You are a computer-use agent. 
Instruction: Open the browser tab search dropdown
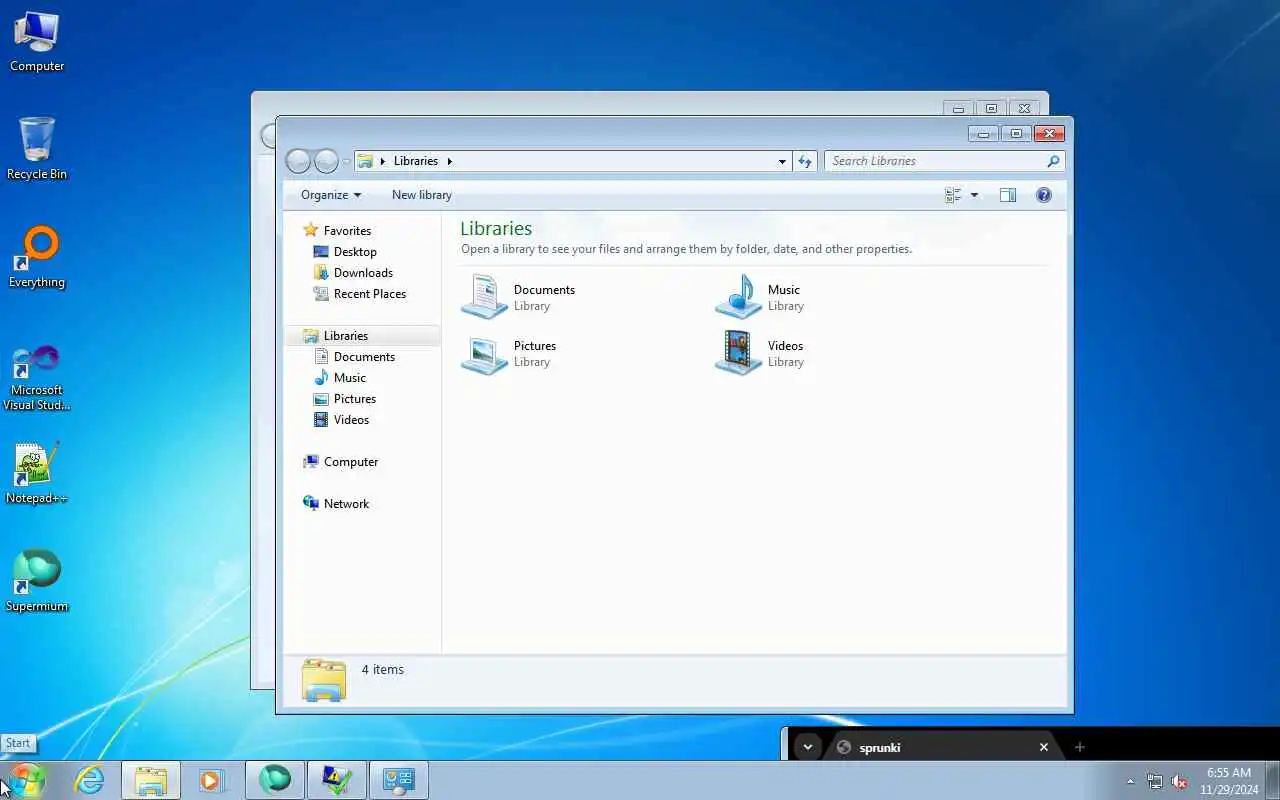807,747
